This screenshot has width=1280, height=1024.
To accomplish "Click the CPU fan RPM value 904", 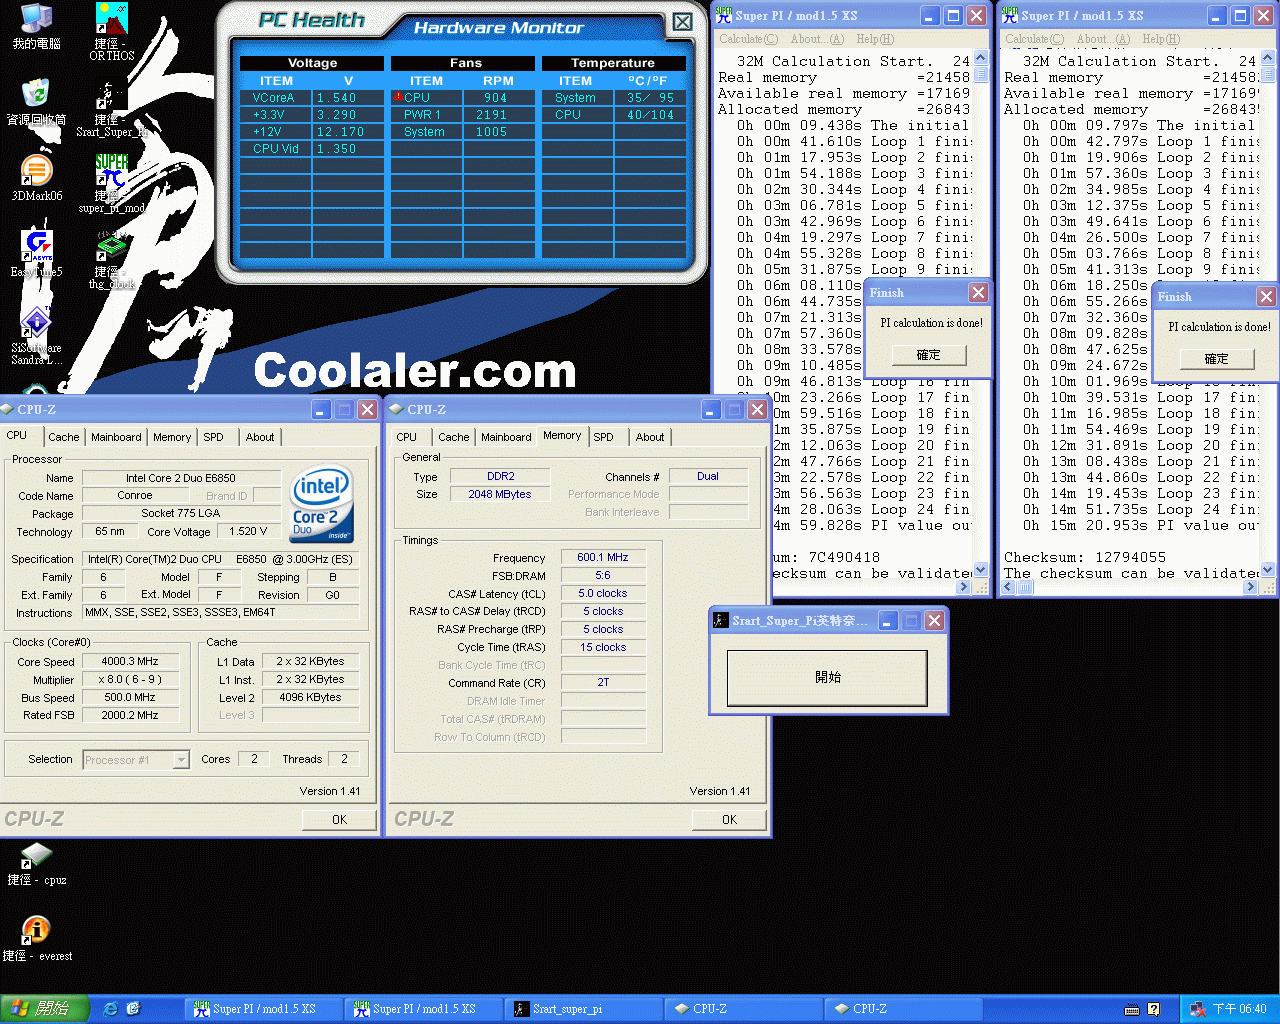I will coord(496,98).
